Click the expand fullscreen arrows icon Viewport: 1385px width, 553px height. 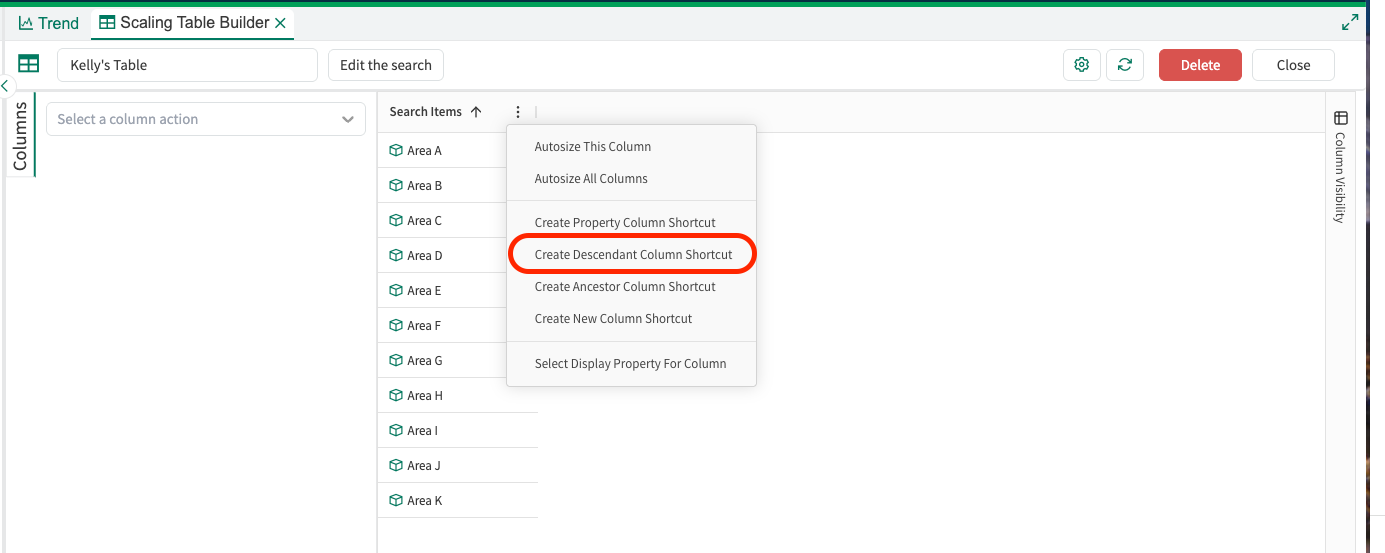click(1349, 22)
